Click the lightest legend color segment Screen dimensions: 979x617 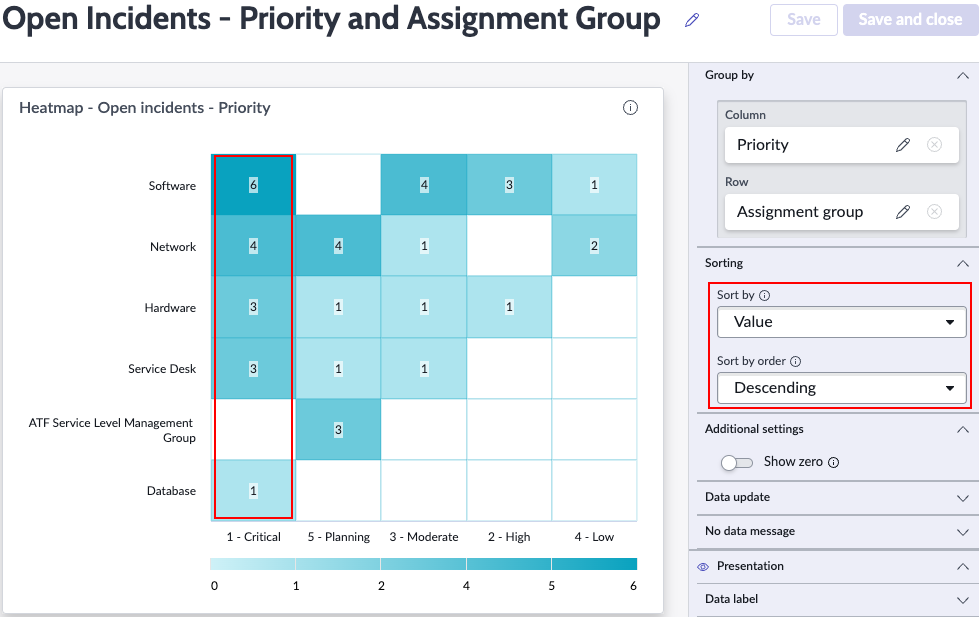pyautogui.click(x=253, y=564)
